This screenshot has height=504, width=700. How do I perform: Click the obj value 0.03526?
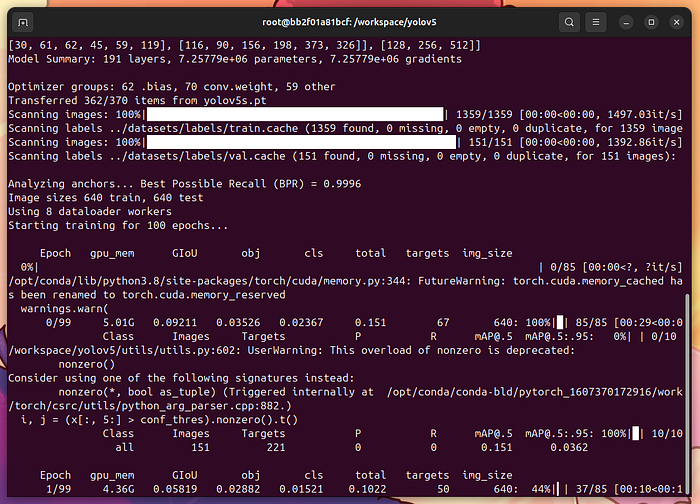pyautogui.click(x=238, y=322)
